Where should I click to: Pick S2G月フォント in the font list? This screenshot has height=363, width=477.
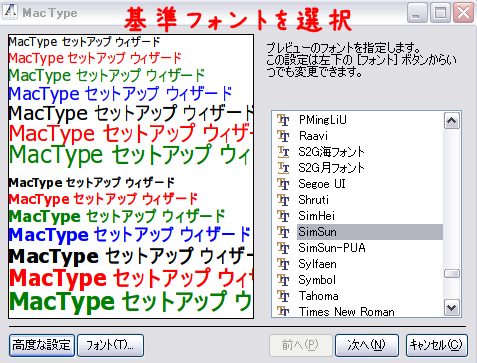(331, 168)
